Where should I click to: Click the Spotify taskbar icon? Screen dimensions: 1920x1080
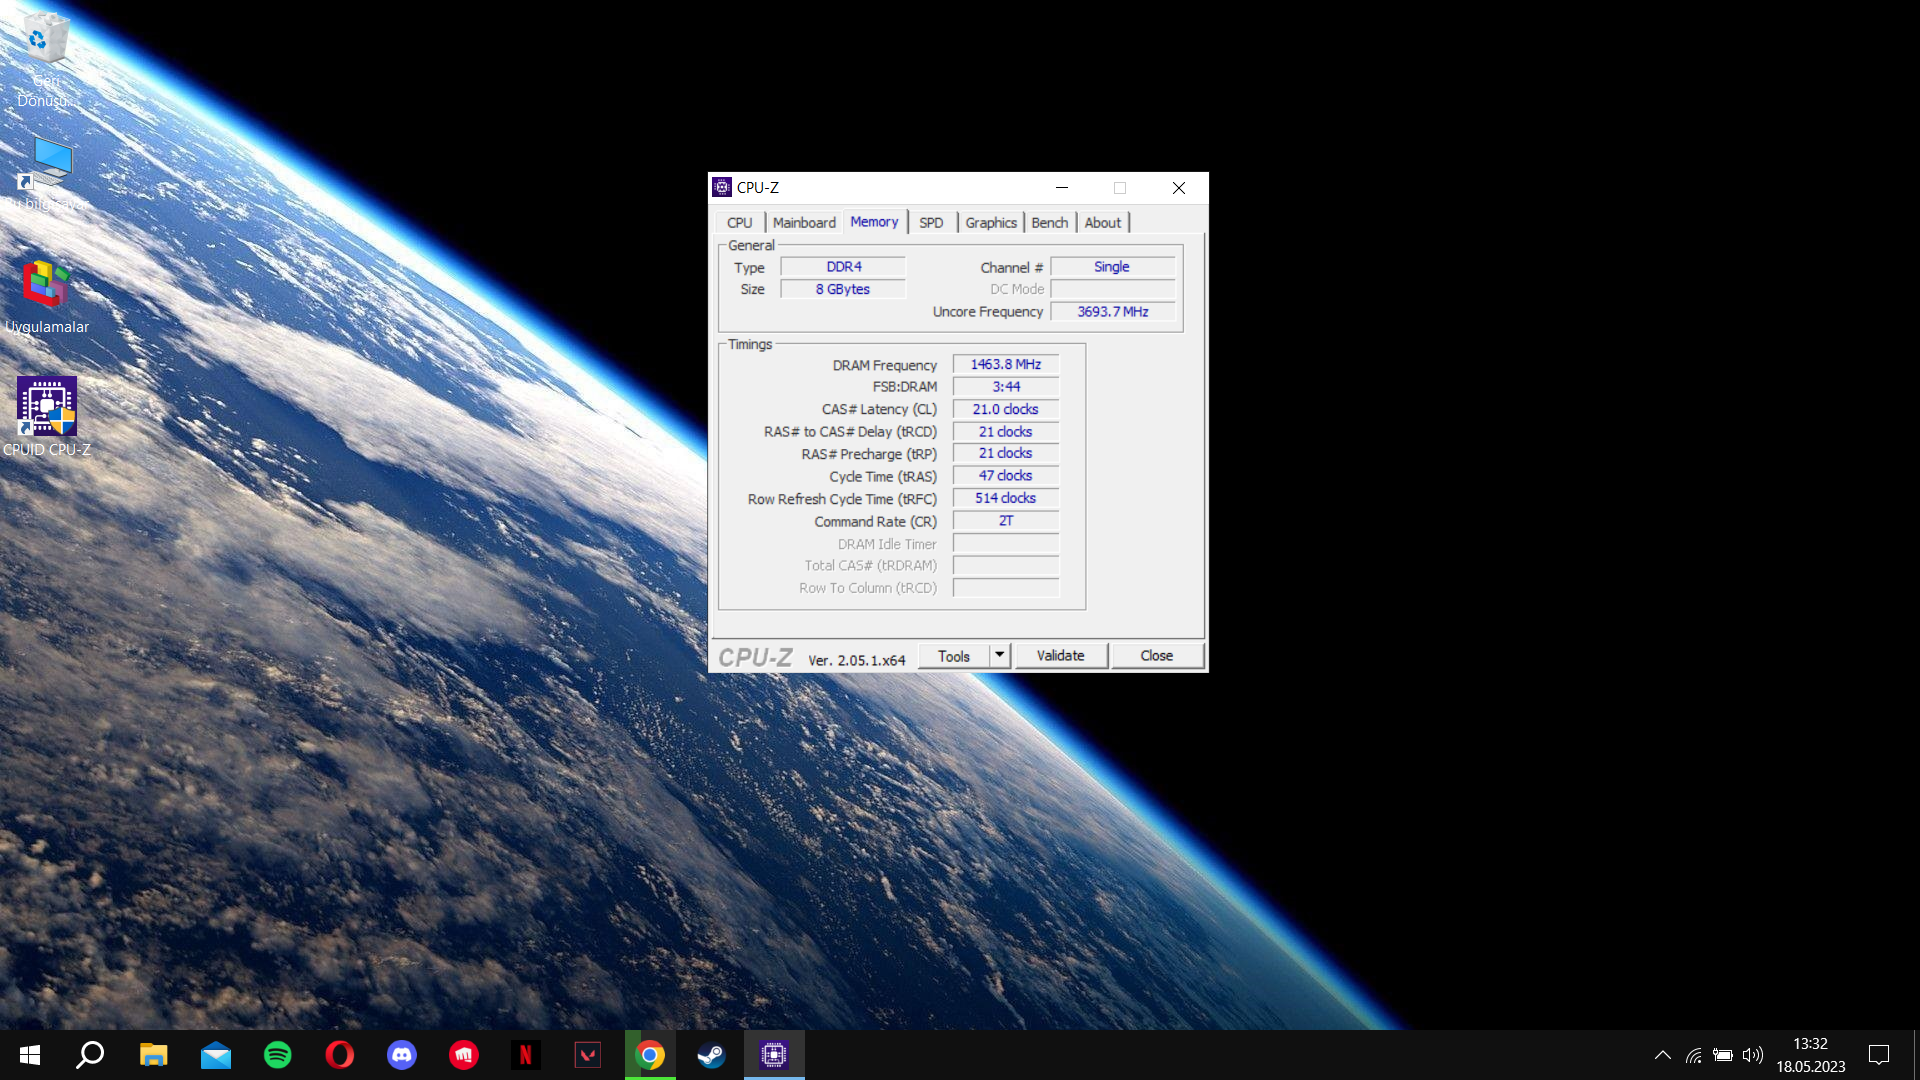[x=278, y=1055]
